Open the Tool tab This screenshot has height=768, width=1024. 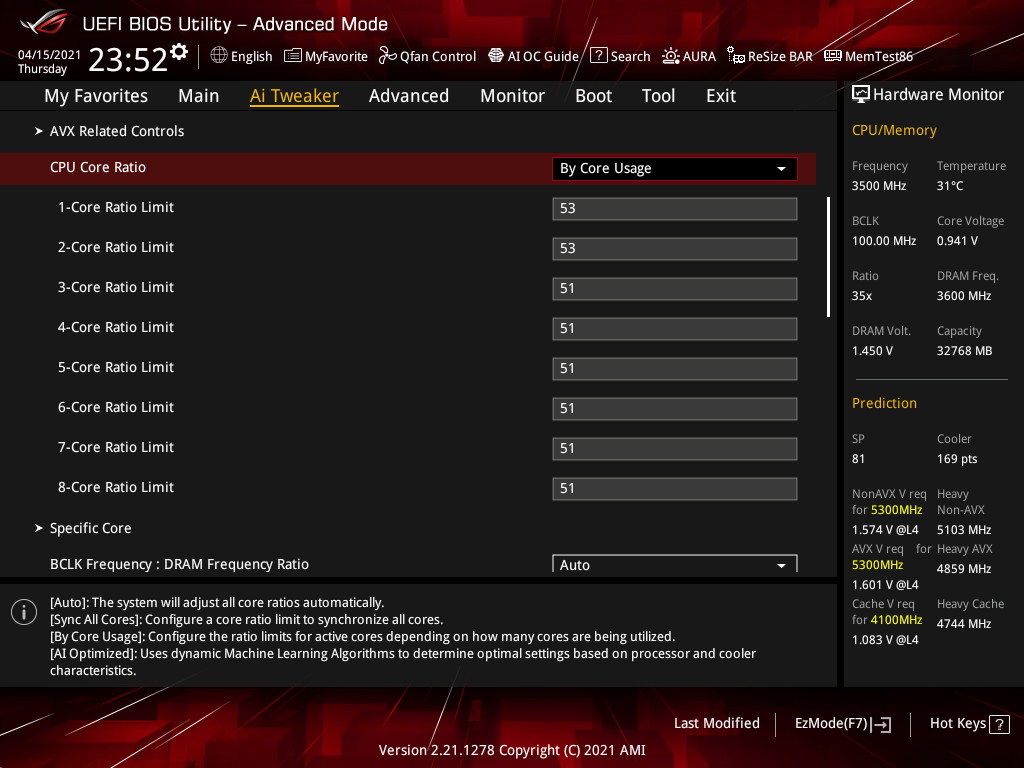point(658,96)
